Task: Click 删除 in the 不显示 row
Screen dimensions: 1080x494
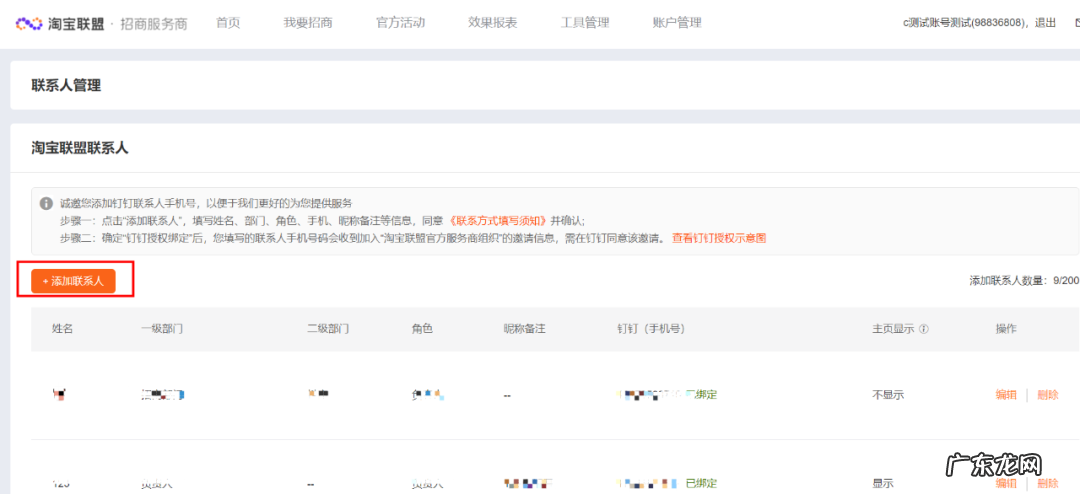Action: tap(1048, 395)
